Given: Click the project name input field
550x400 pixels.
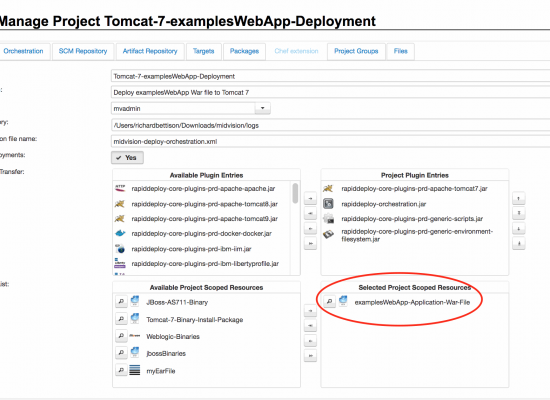Looking at the screenshot, I should (330, 76).
